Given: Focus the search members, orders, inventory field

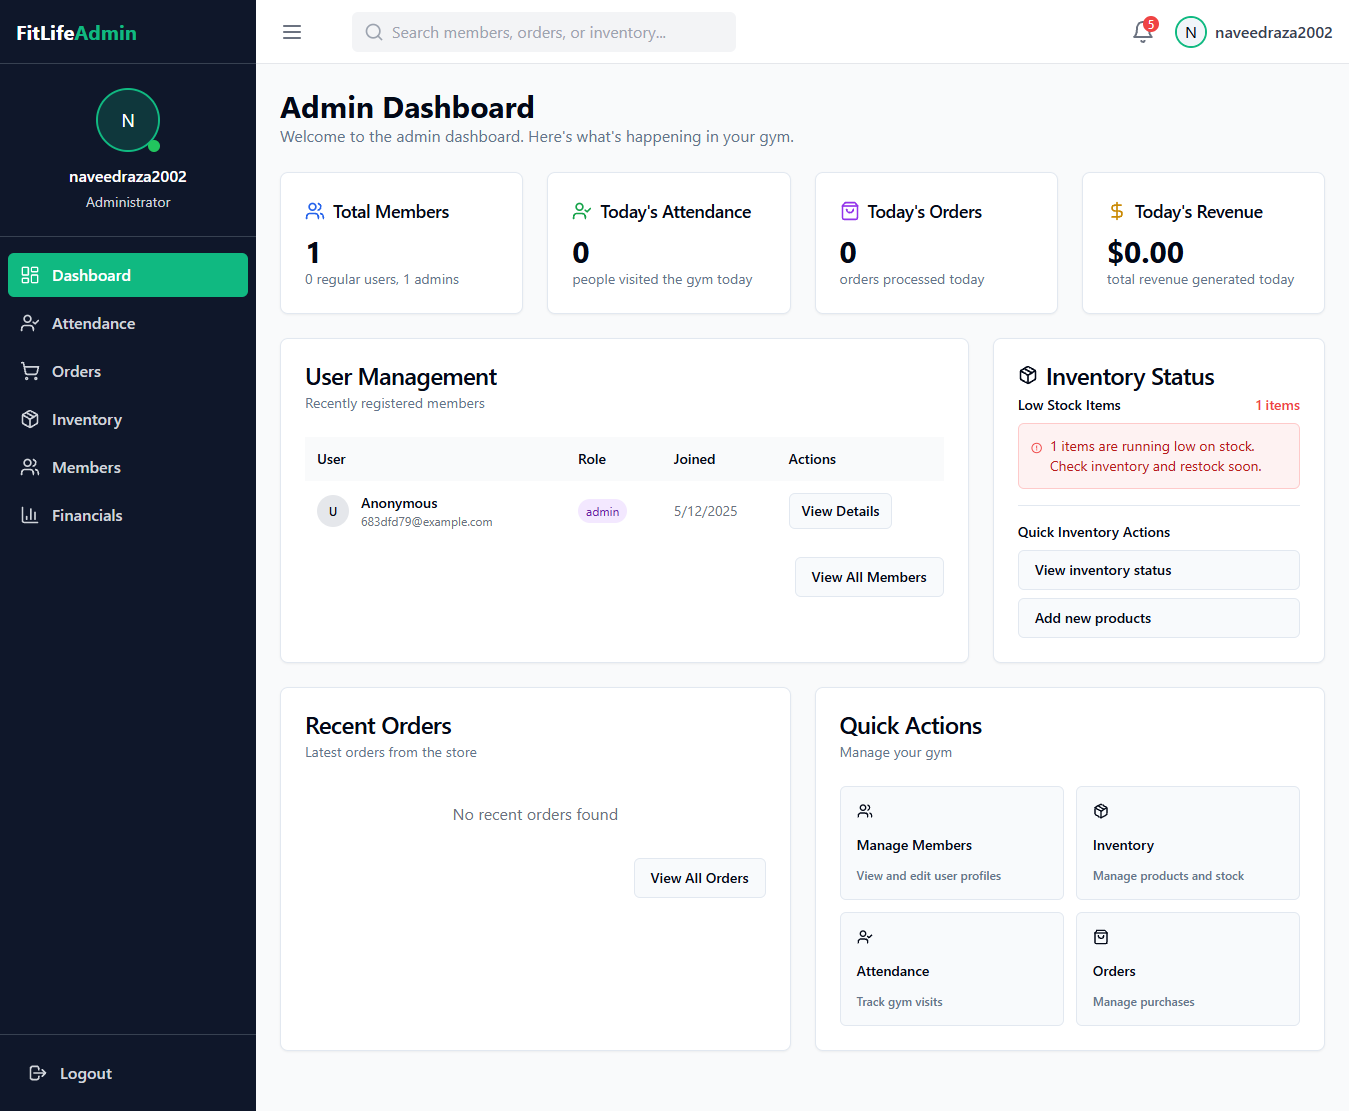Looking at the screenshot, I should click(x=544, y=32).
